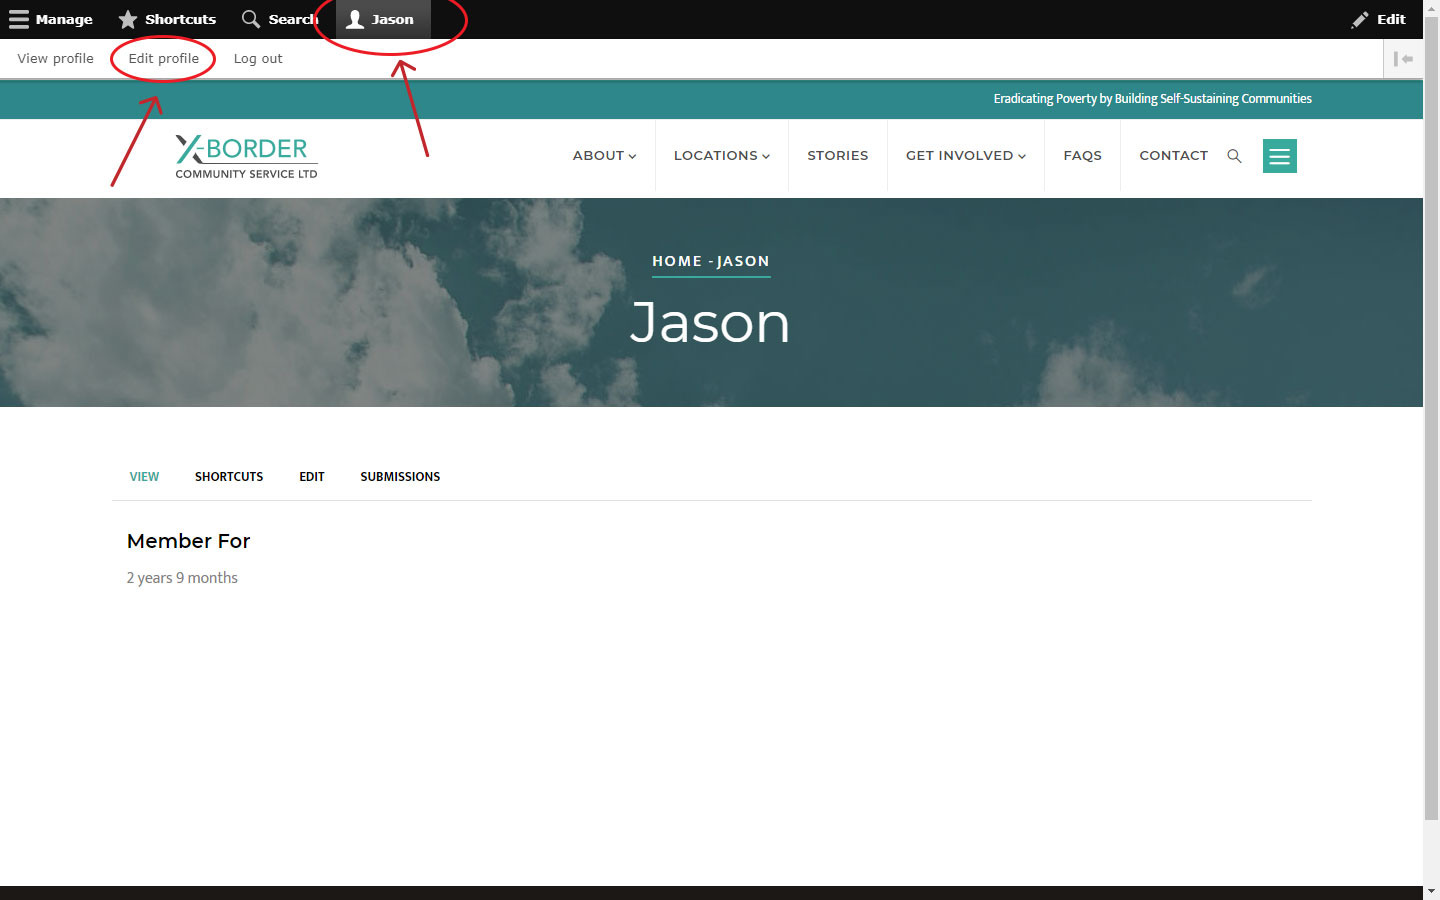Click the Home breadcrumb link
Image resolution: width=1440 pixels, height=900 pixels.
pos(677,261)
